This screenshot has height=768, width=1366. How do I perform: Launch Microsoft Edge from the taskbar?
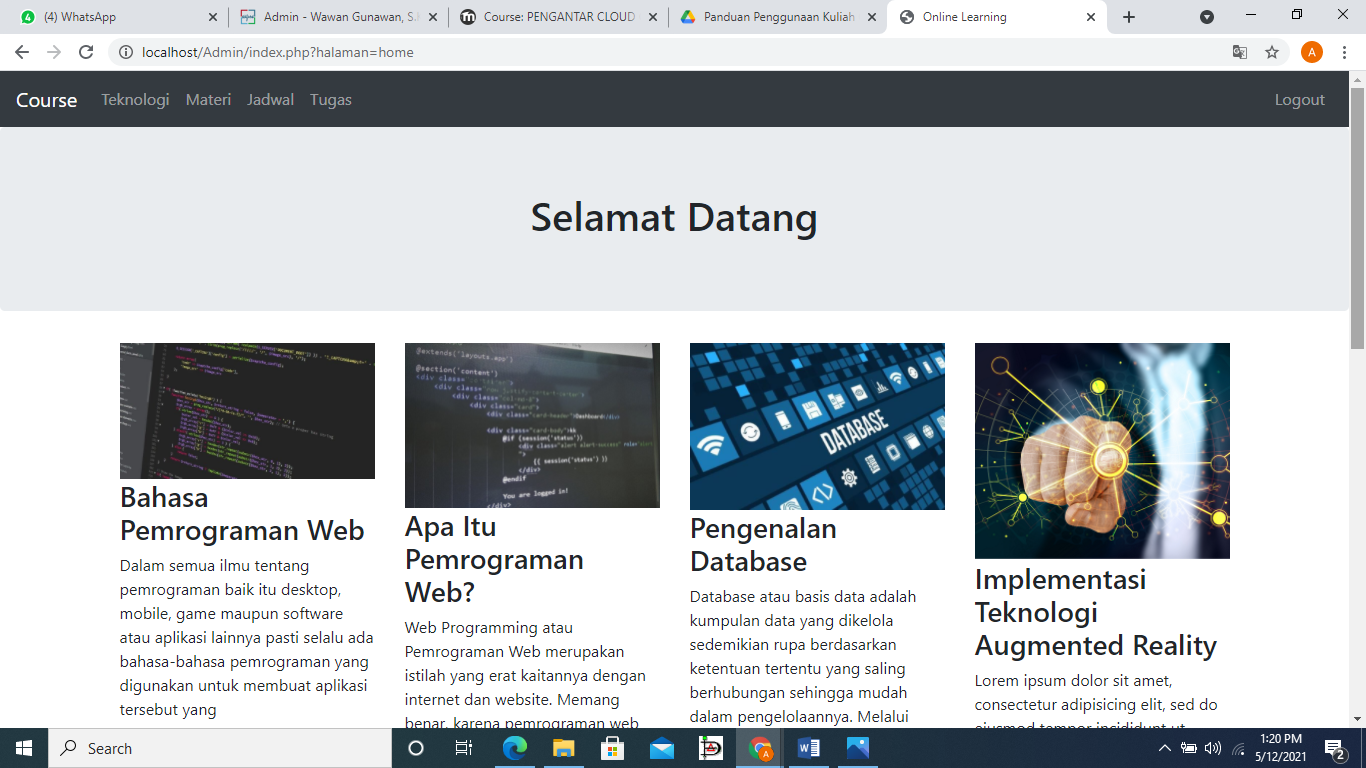point(515,748)
